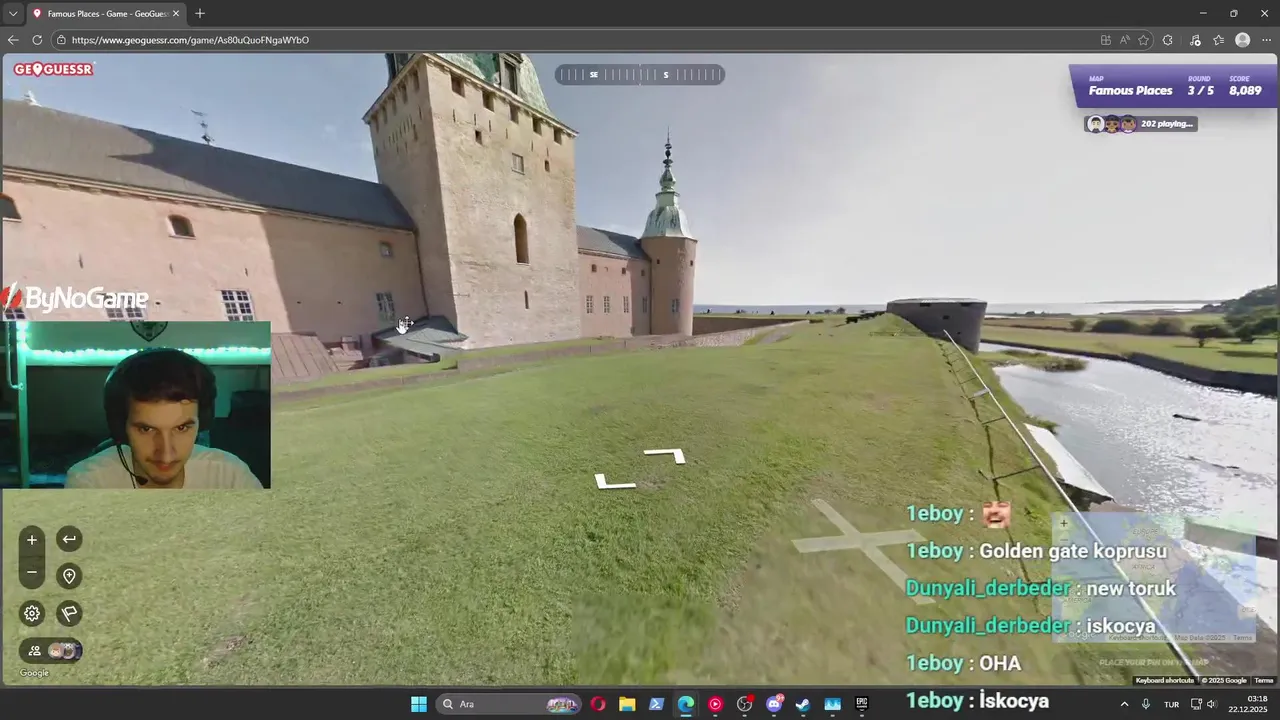This screenshot has width=1280, height=720.
Task: Return to checkpoint with pin icon
Action: coord(69,576)
